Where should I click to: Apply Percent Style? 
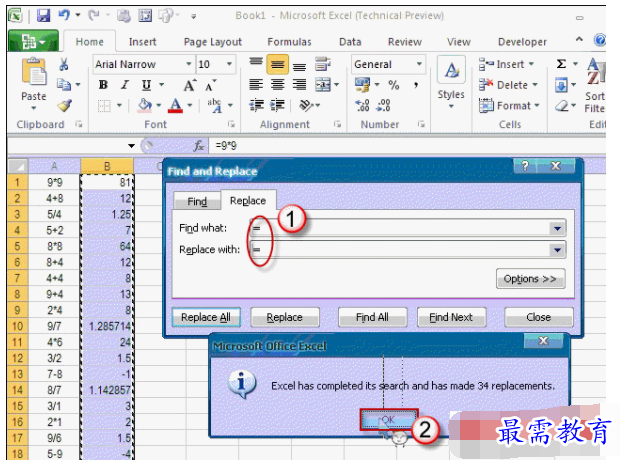click(x=393, y=85)
